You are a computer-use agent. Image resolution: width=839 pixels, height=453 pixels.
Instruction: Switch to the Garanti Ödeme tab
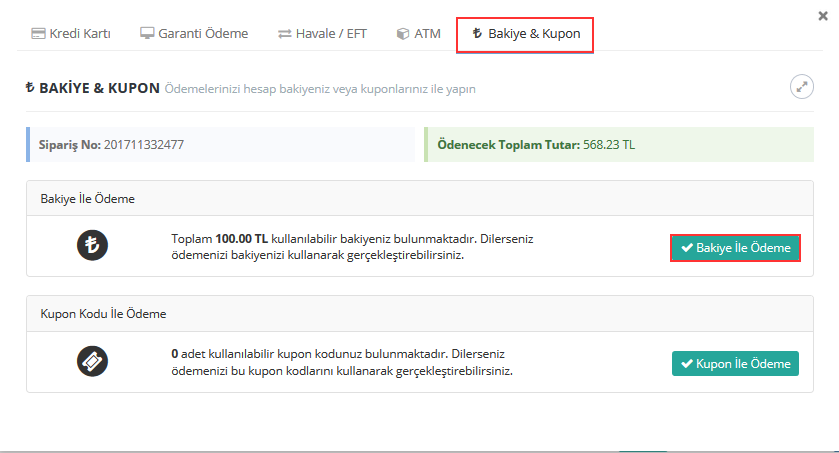[x=192, y=33]
